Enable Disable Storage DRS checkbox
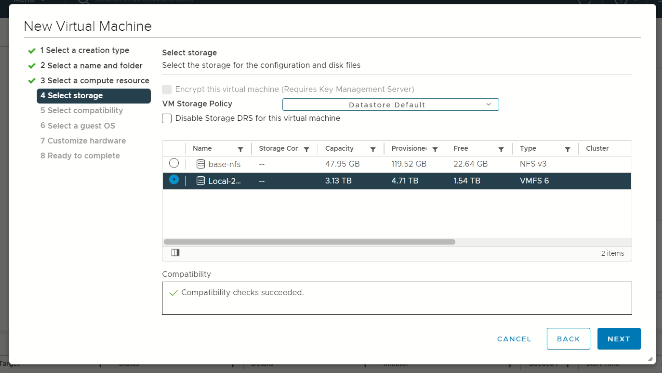Image resolution: width=662 pixels, height=373 pixels. [x=167, y=118]
